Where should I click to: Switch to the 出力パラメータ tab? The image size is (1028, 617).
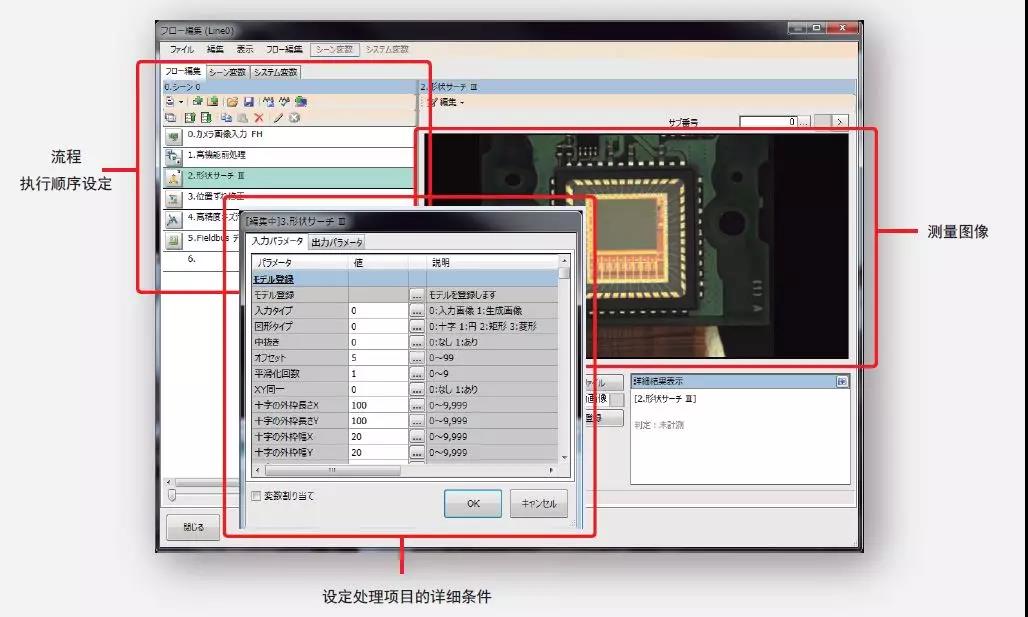(x=337, y=242)
